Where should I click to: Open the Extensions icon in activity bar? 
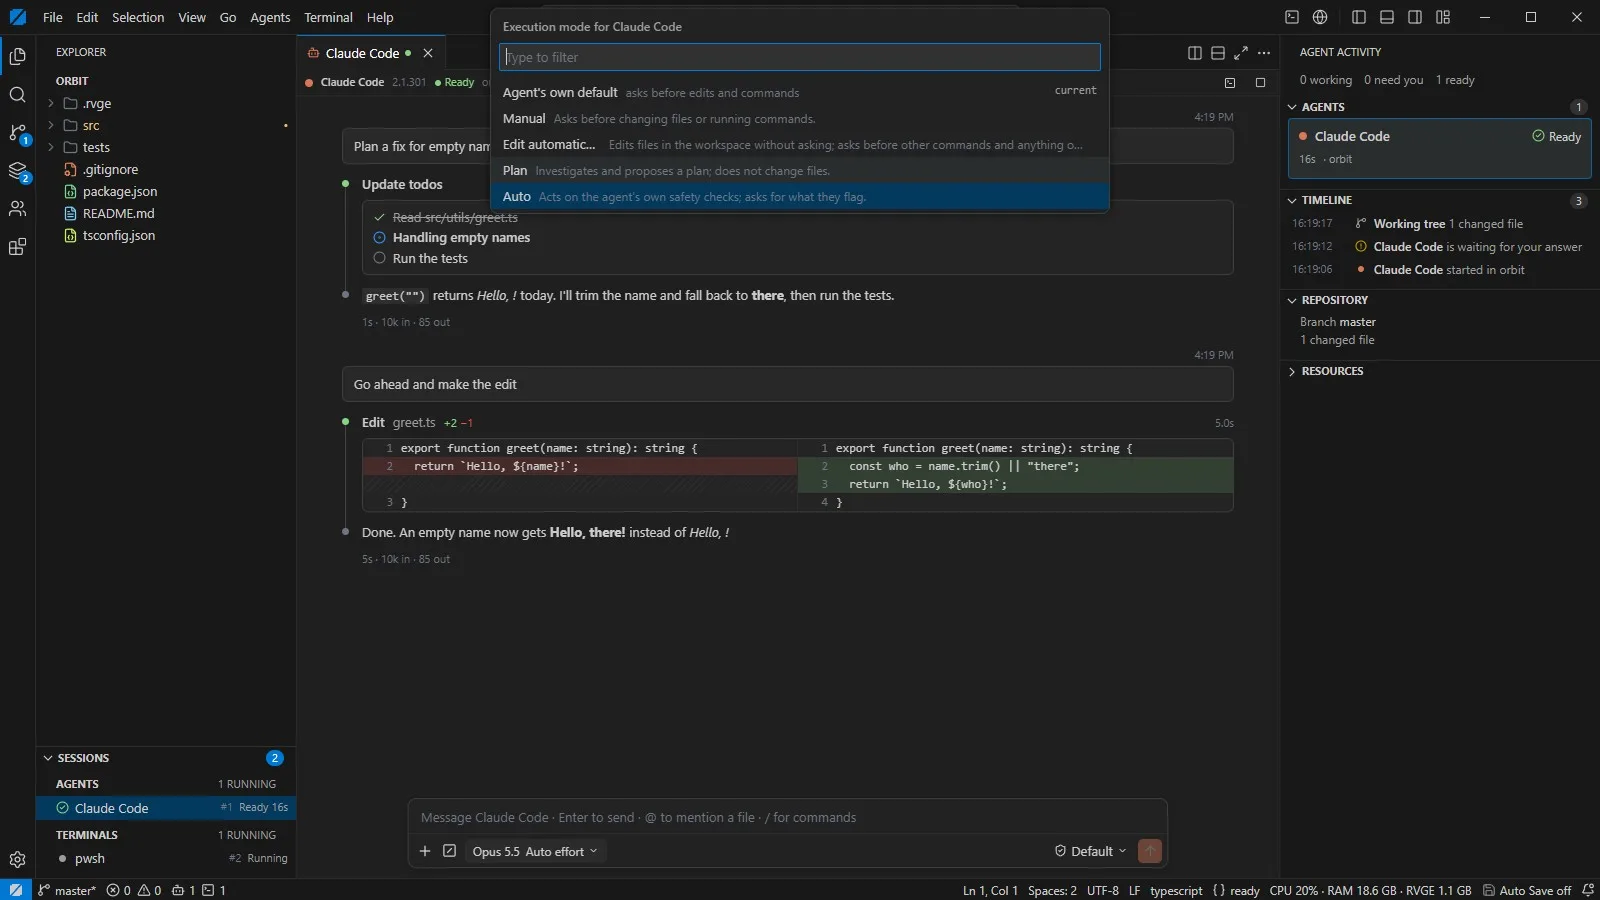click(x=17, y=247)
